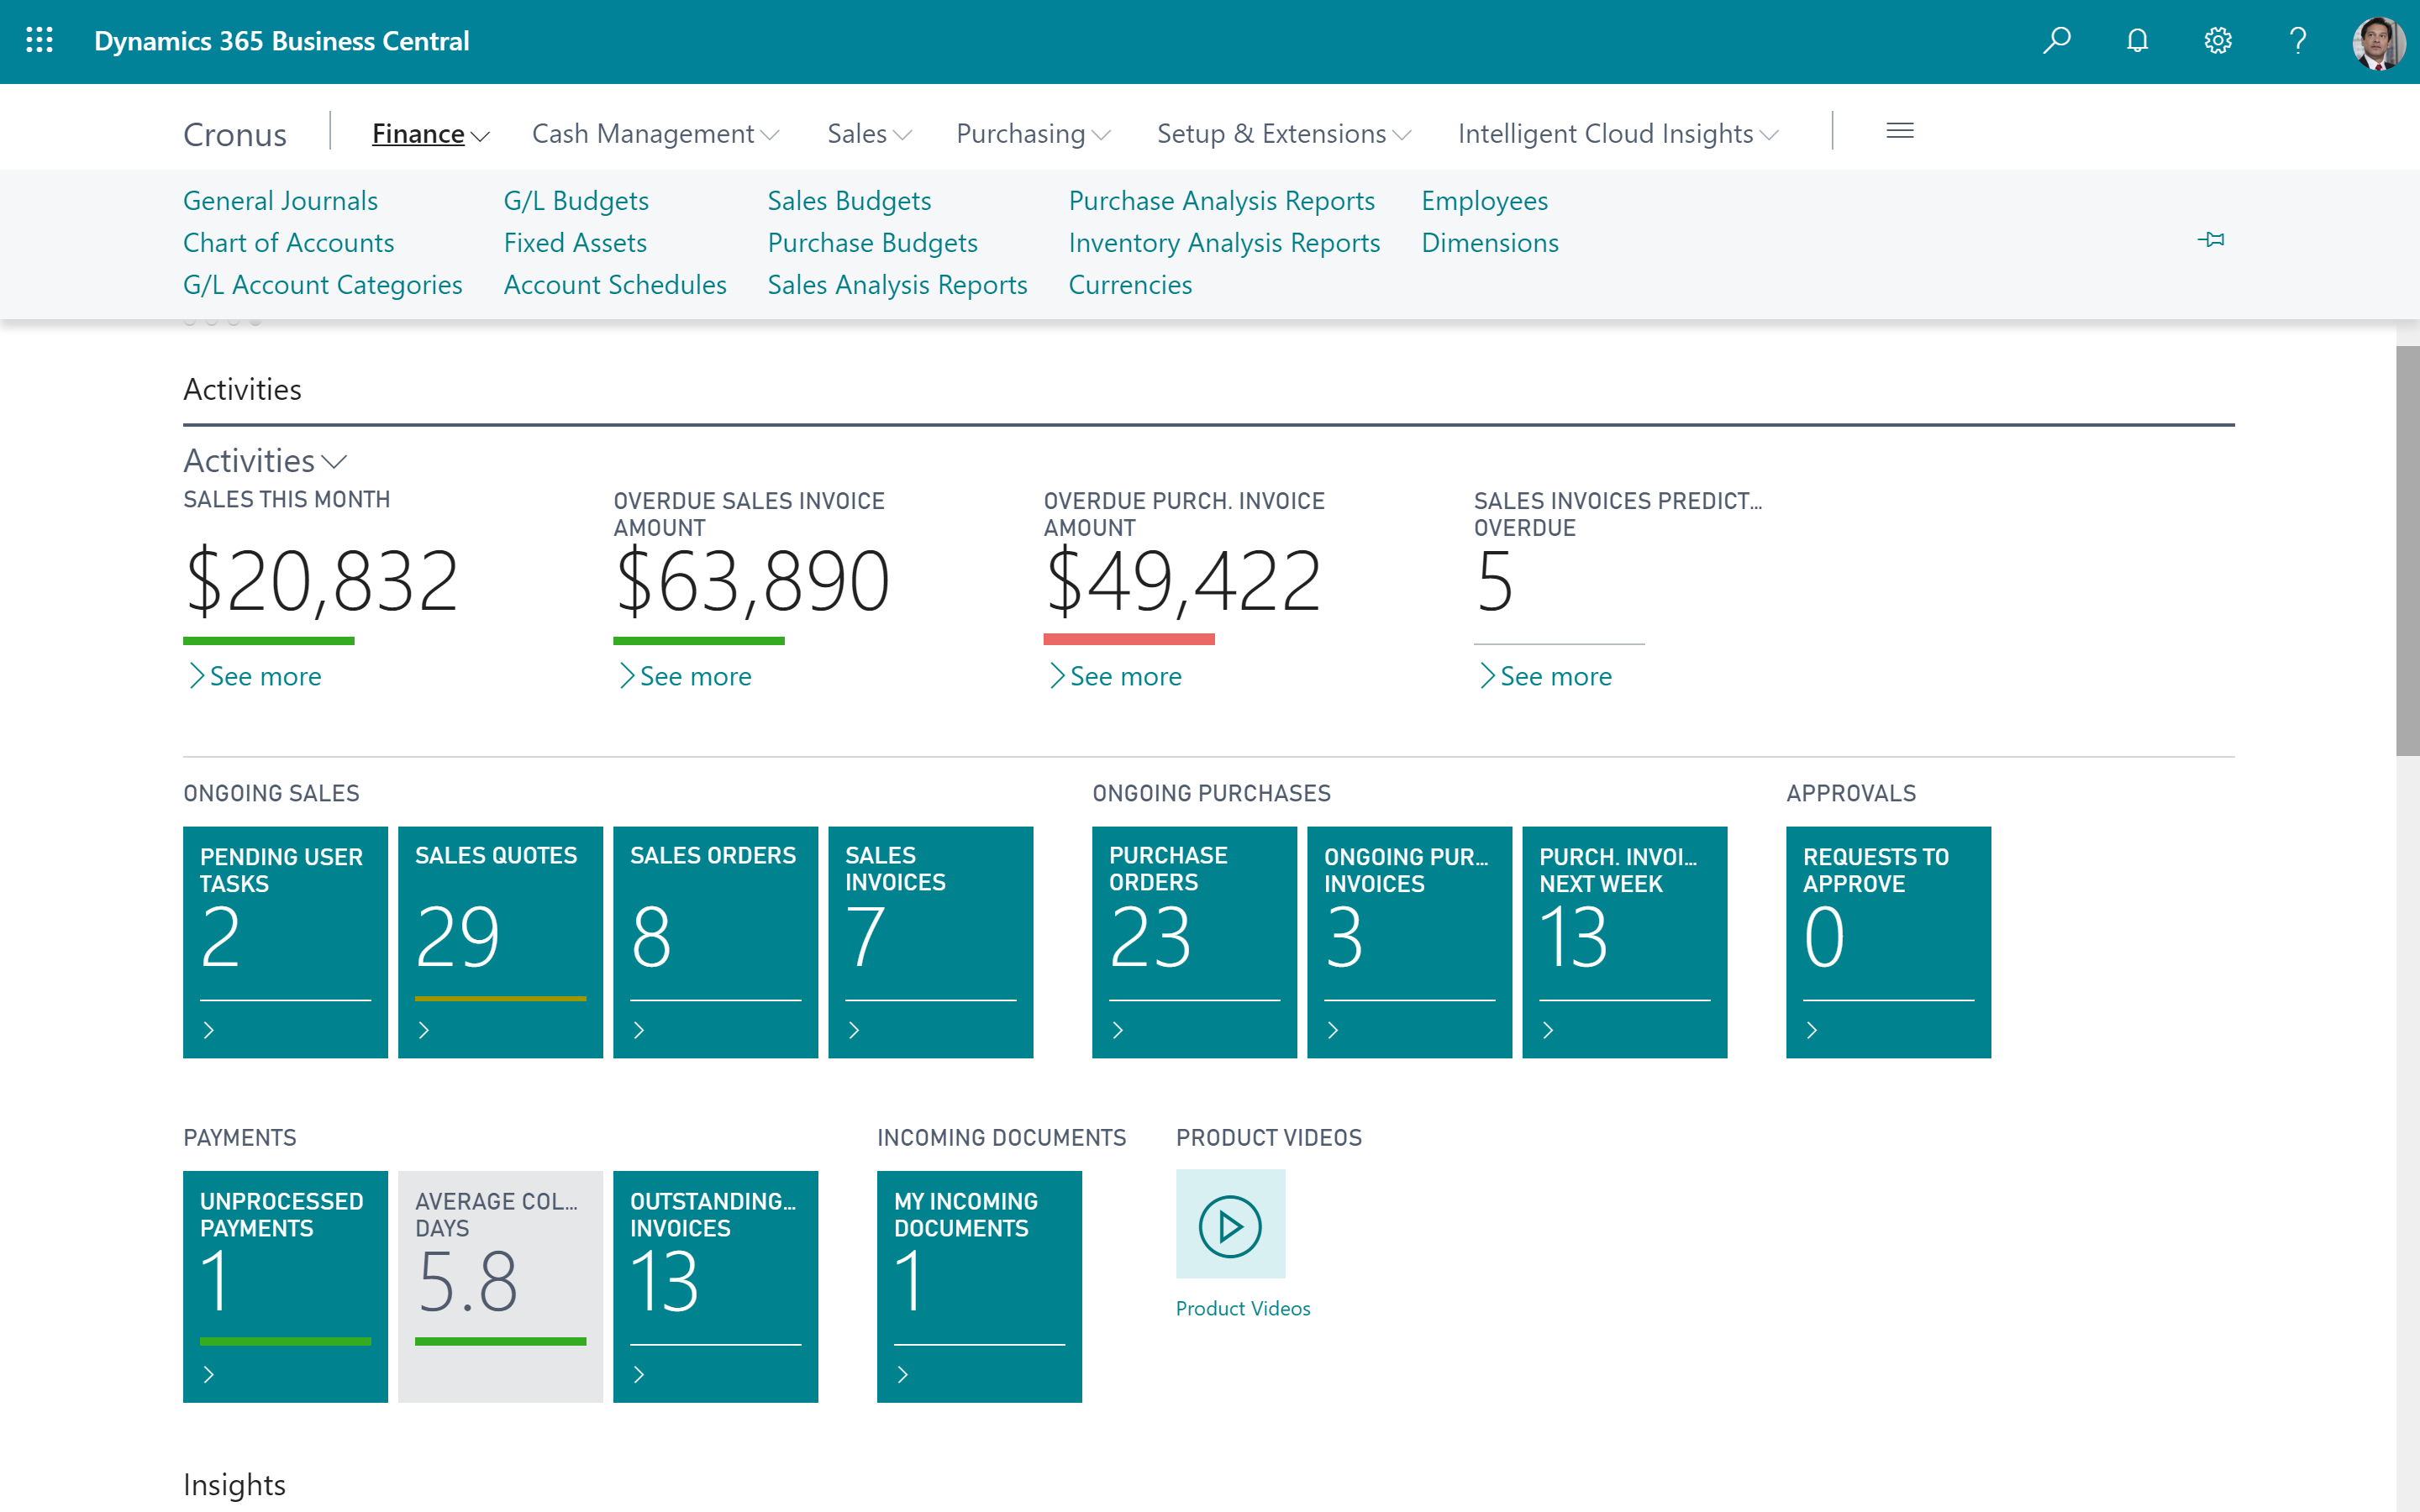Open General Journals
The width and height of the screenshot is (2420, 1512).
click(x=280, y=200)
